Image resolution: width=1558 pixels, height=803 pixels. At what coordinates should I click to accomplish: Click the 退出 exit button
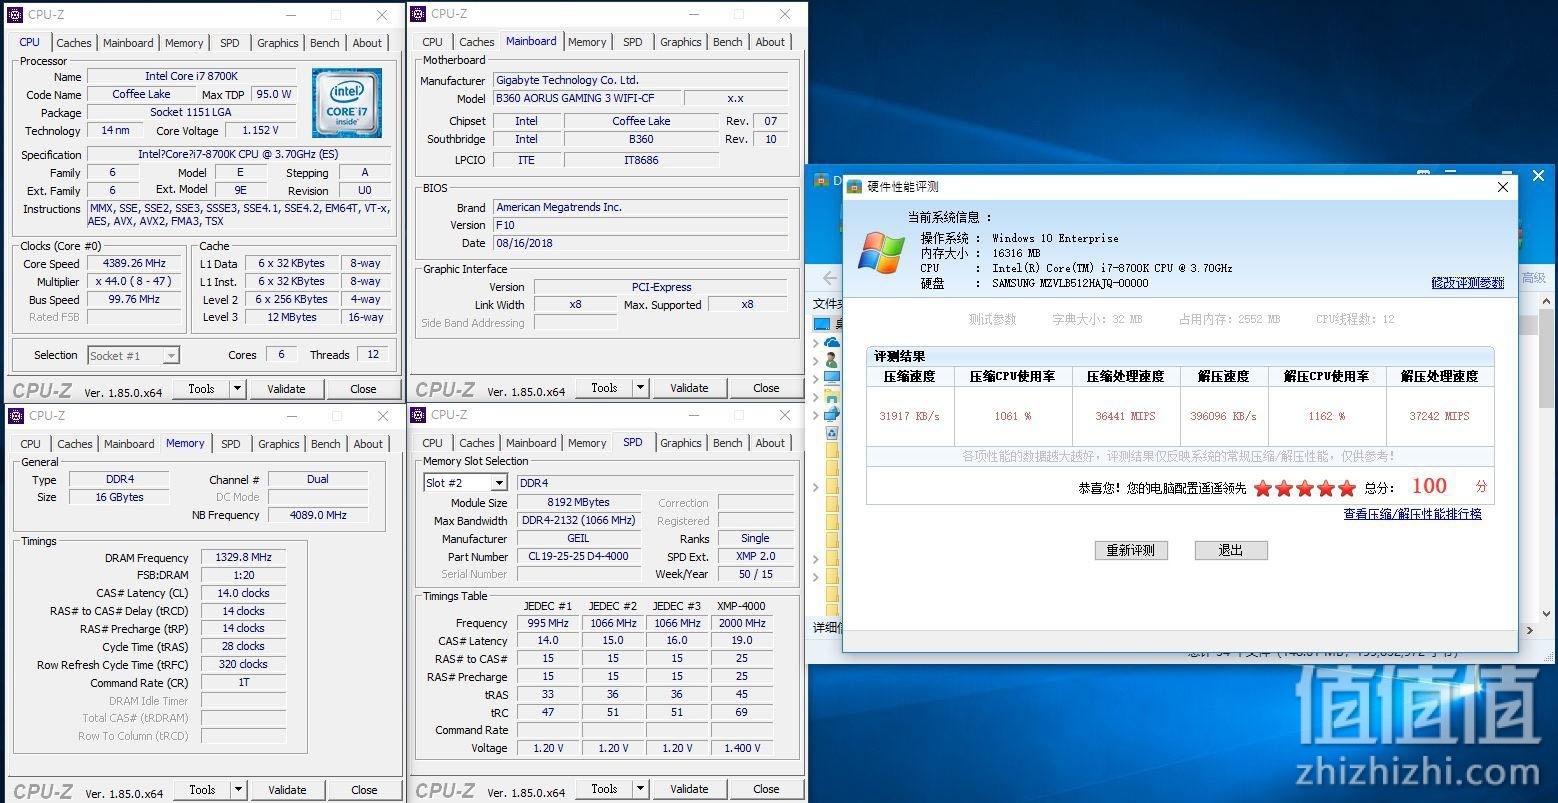pyautogui.click(x=1231, y=550)
